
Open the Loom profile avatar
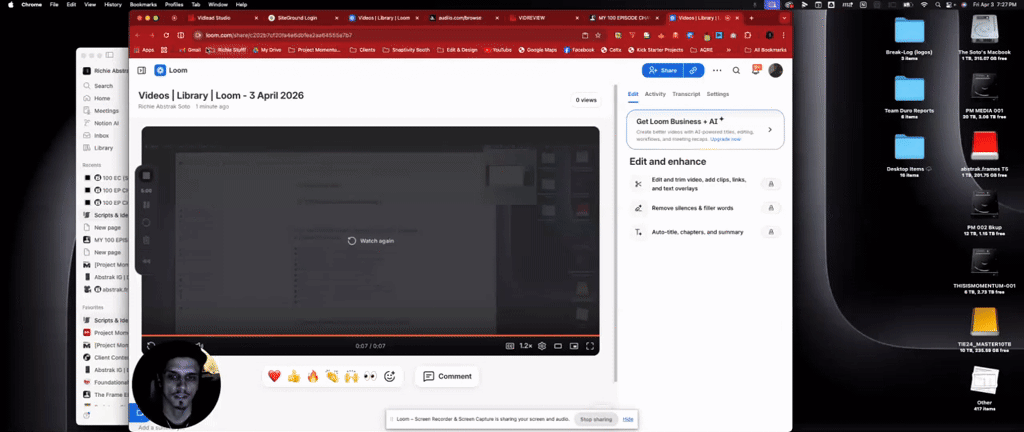click(775, 70)
